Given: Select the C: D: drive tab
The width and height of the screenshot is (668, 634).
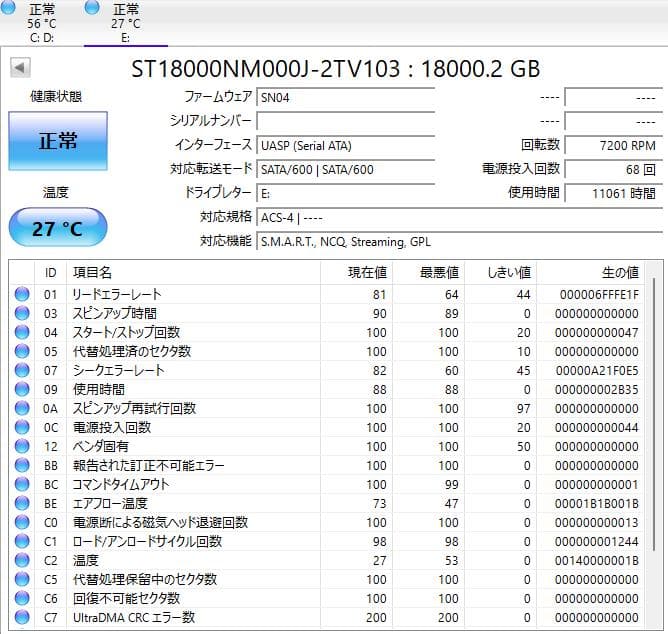Looking at the screenshot, I should (42, 22).
